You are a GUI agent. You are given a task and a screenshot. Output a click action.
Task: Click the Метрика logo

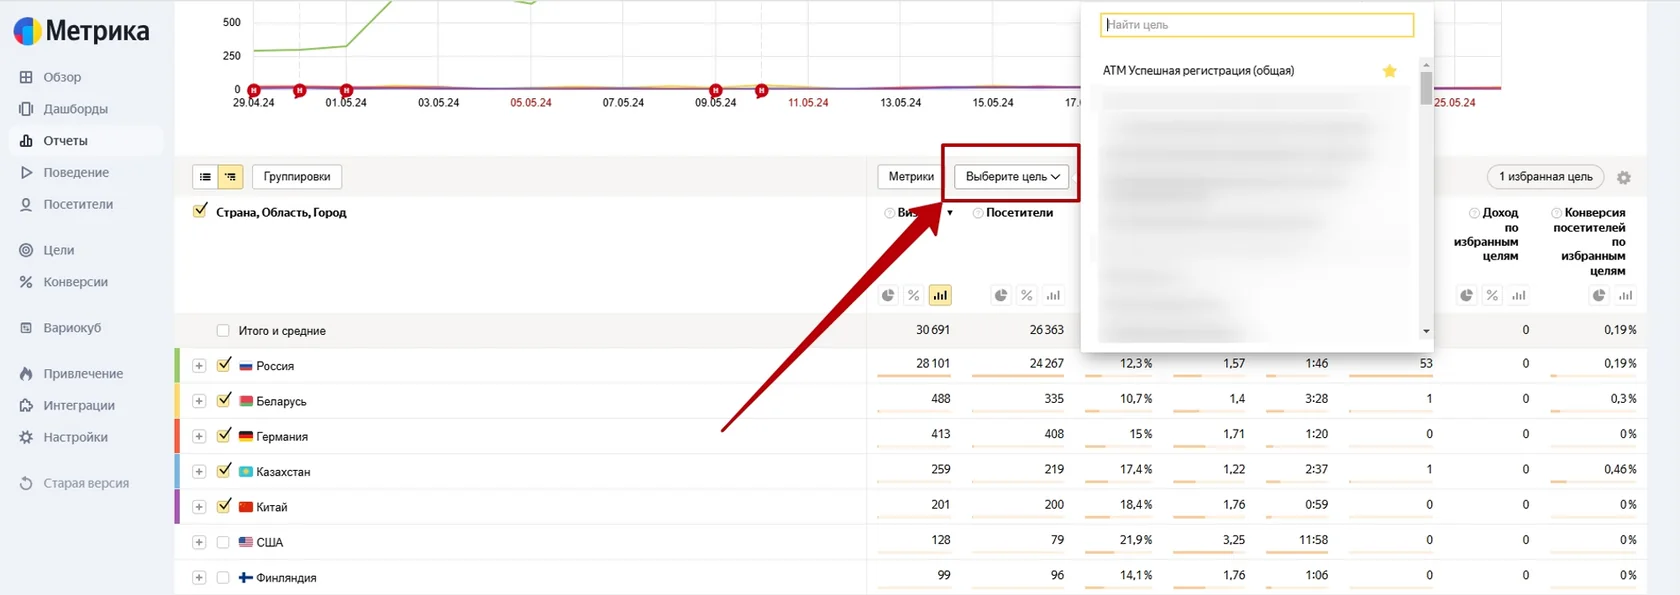pos(82,31)
